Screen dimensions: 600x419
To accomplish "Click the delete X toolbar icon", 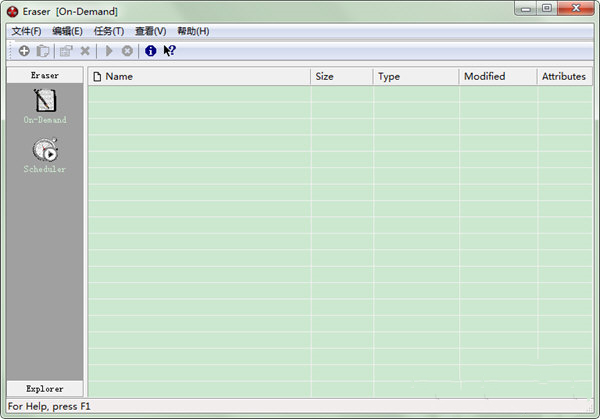I will point(85,50).
